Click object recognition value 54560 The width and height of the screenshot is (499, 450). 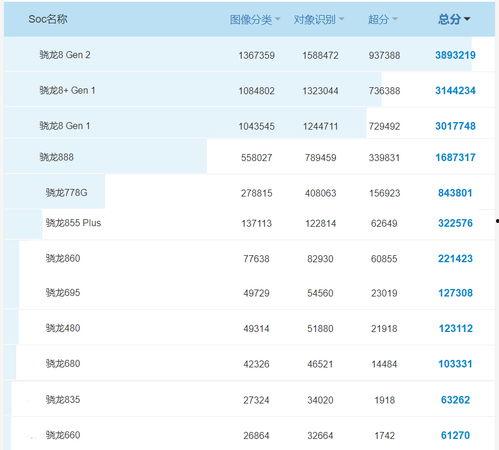(x=320, y=293)
